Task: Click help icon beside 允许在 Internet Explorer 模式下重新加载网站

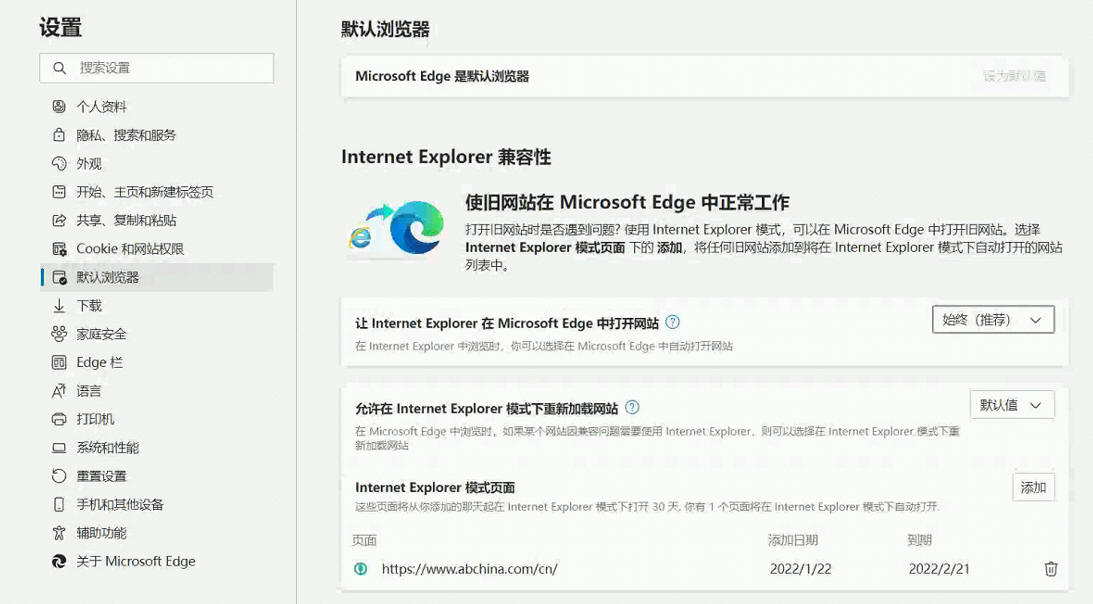Action: [632, 407]
